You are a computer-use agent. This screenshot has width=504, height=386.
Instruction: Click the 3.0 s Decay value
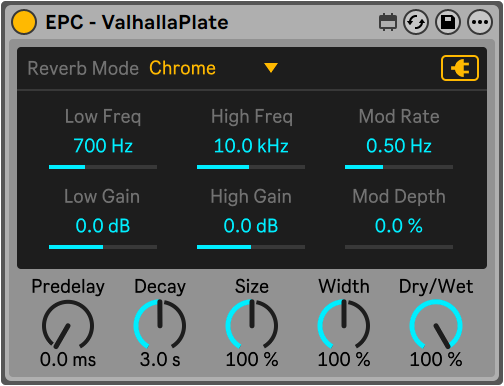[x=160, y=360]
